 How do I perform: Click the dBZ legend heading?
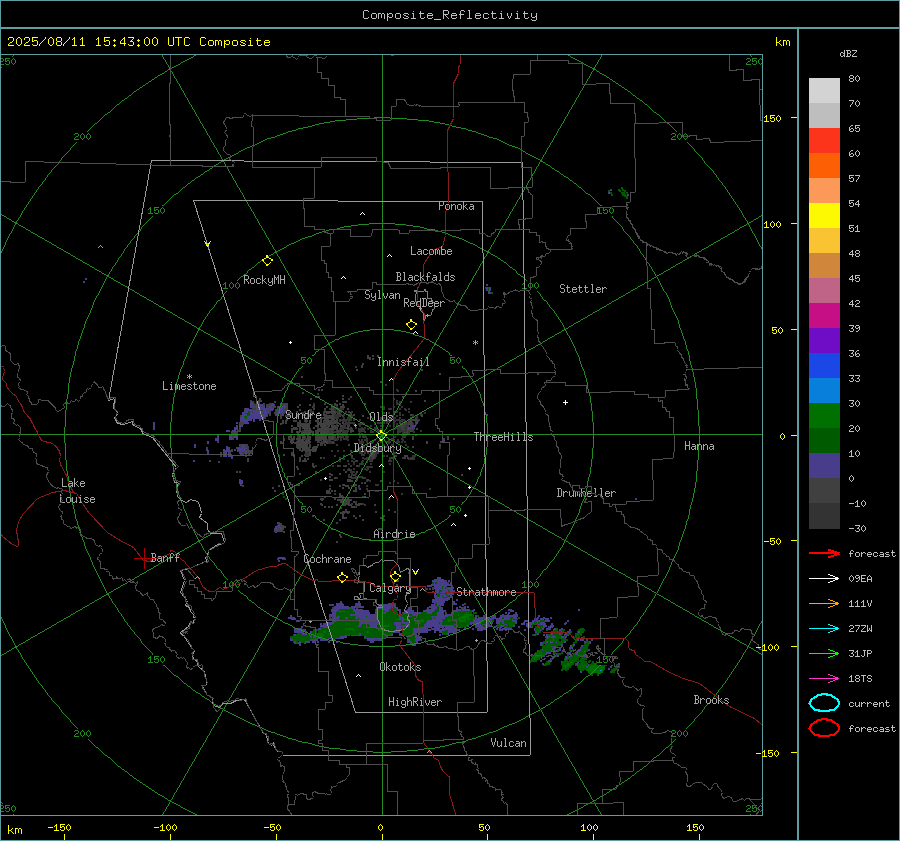click(x=848, y=54)
